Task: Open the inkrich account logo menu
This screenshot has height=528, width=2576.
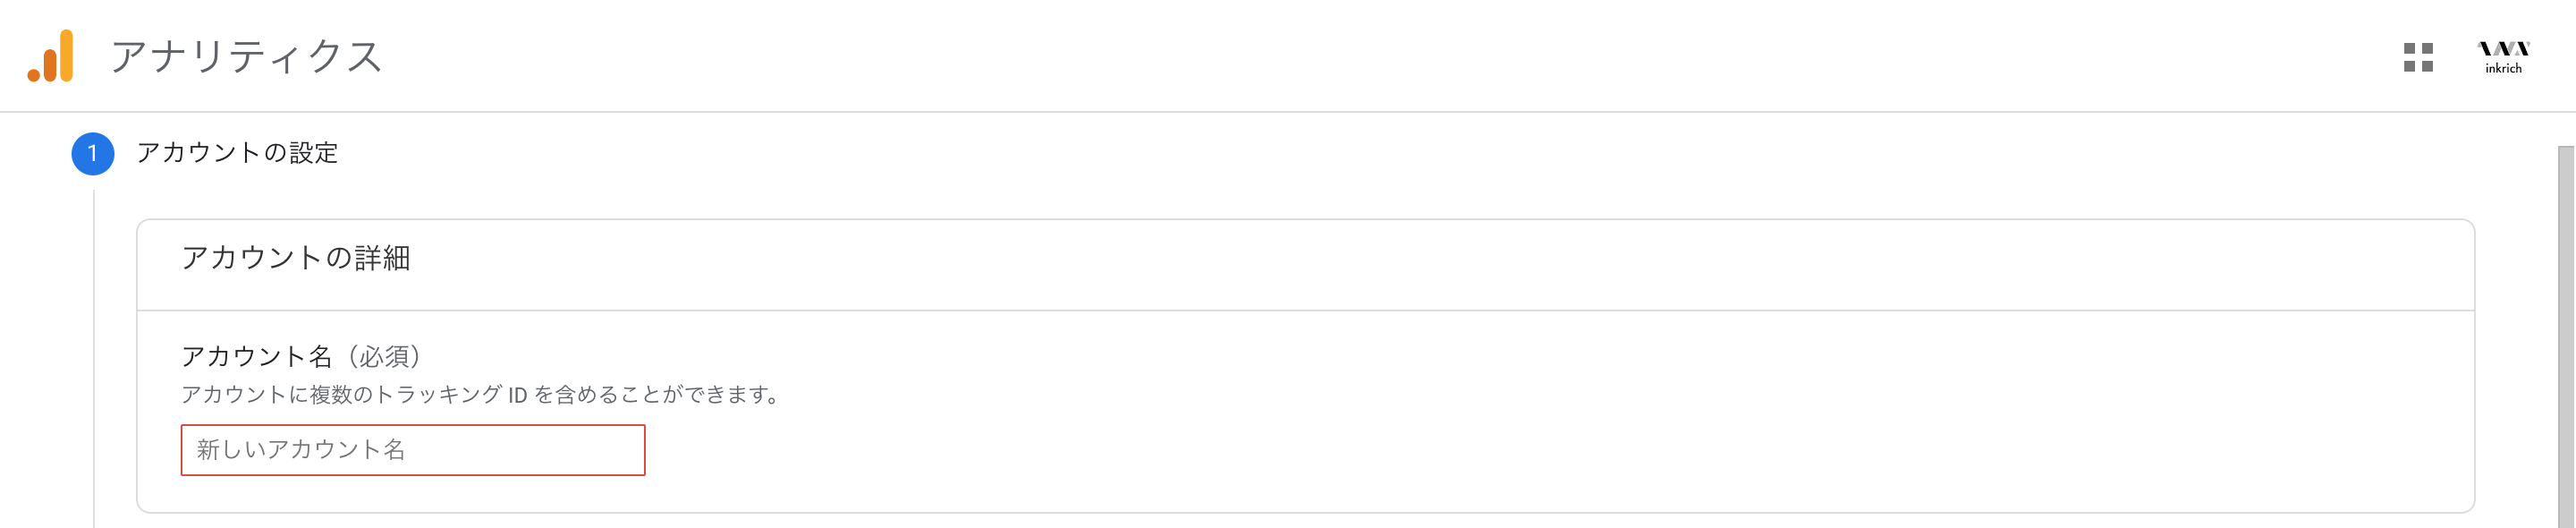Action: tap(2503, 57)
